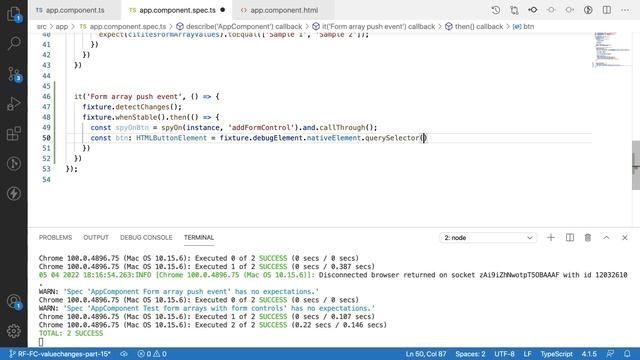The image size is (640, 360).
Task: Open the Explorer view in activity bar
Action: pyautogui.click(x=14, y=13)
